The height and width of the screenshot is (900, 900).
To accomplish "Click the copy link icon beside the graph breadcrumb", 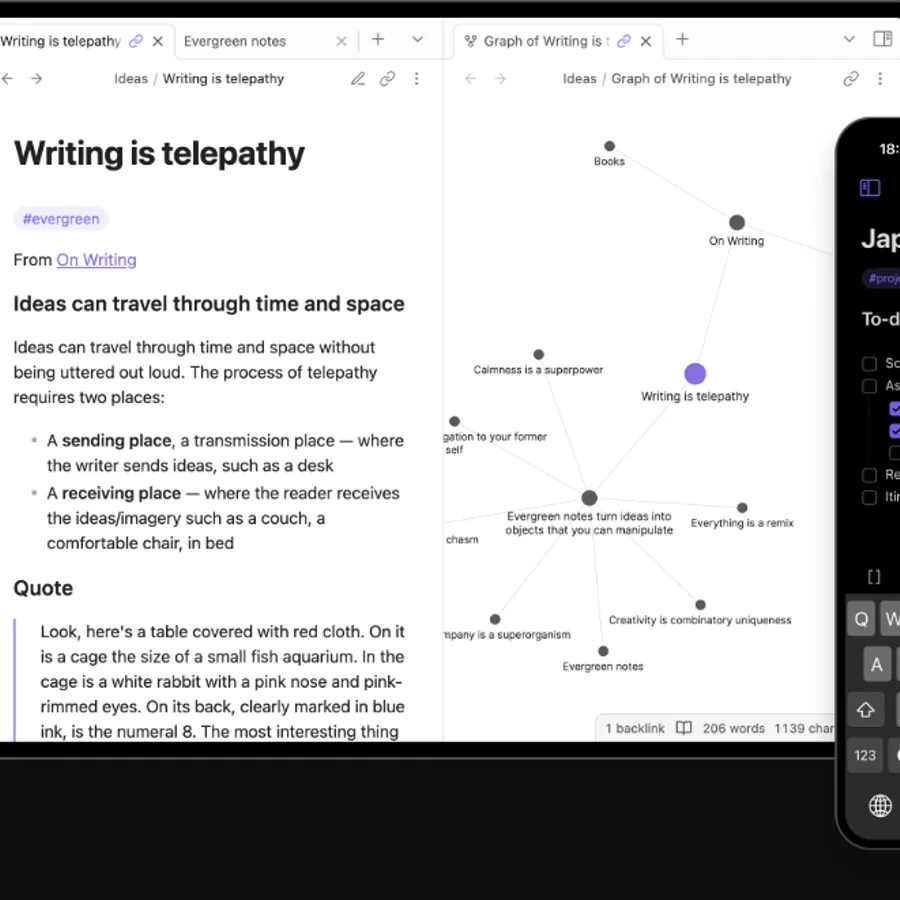I will (851, 78).
